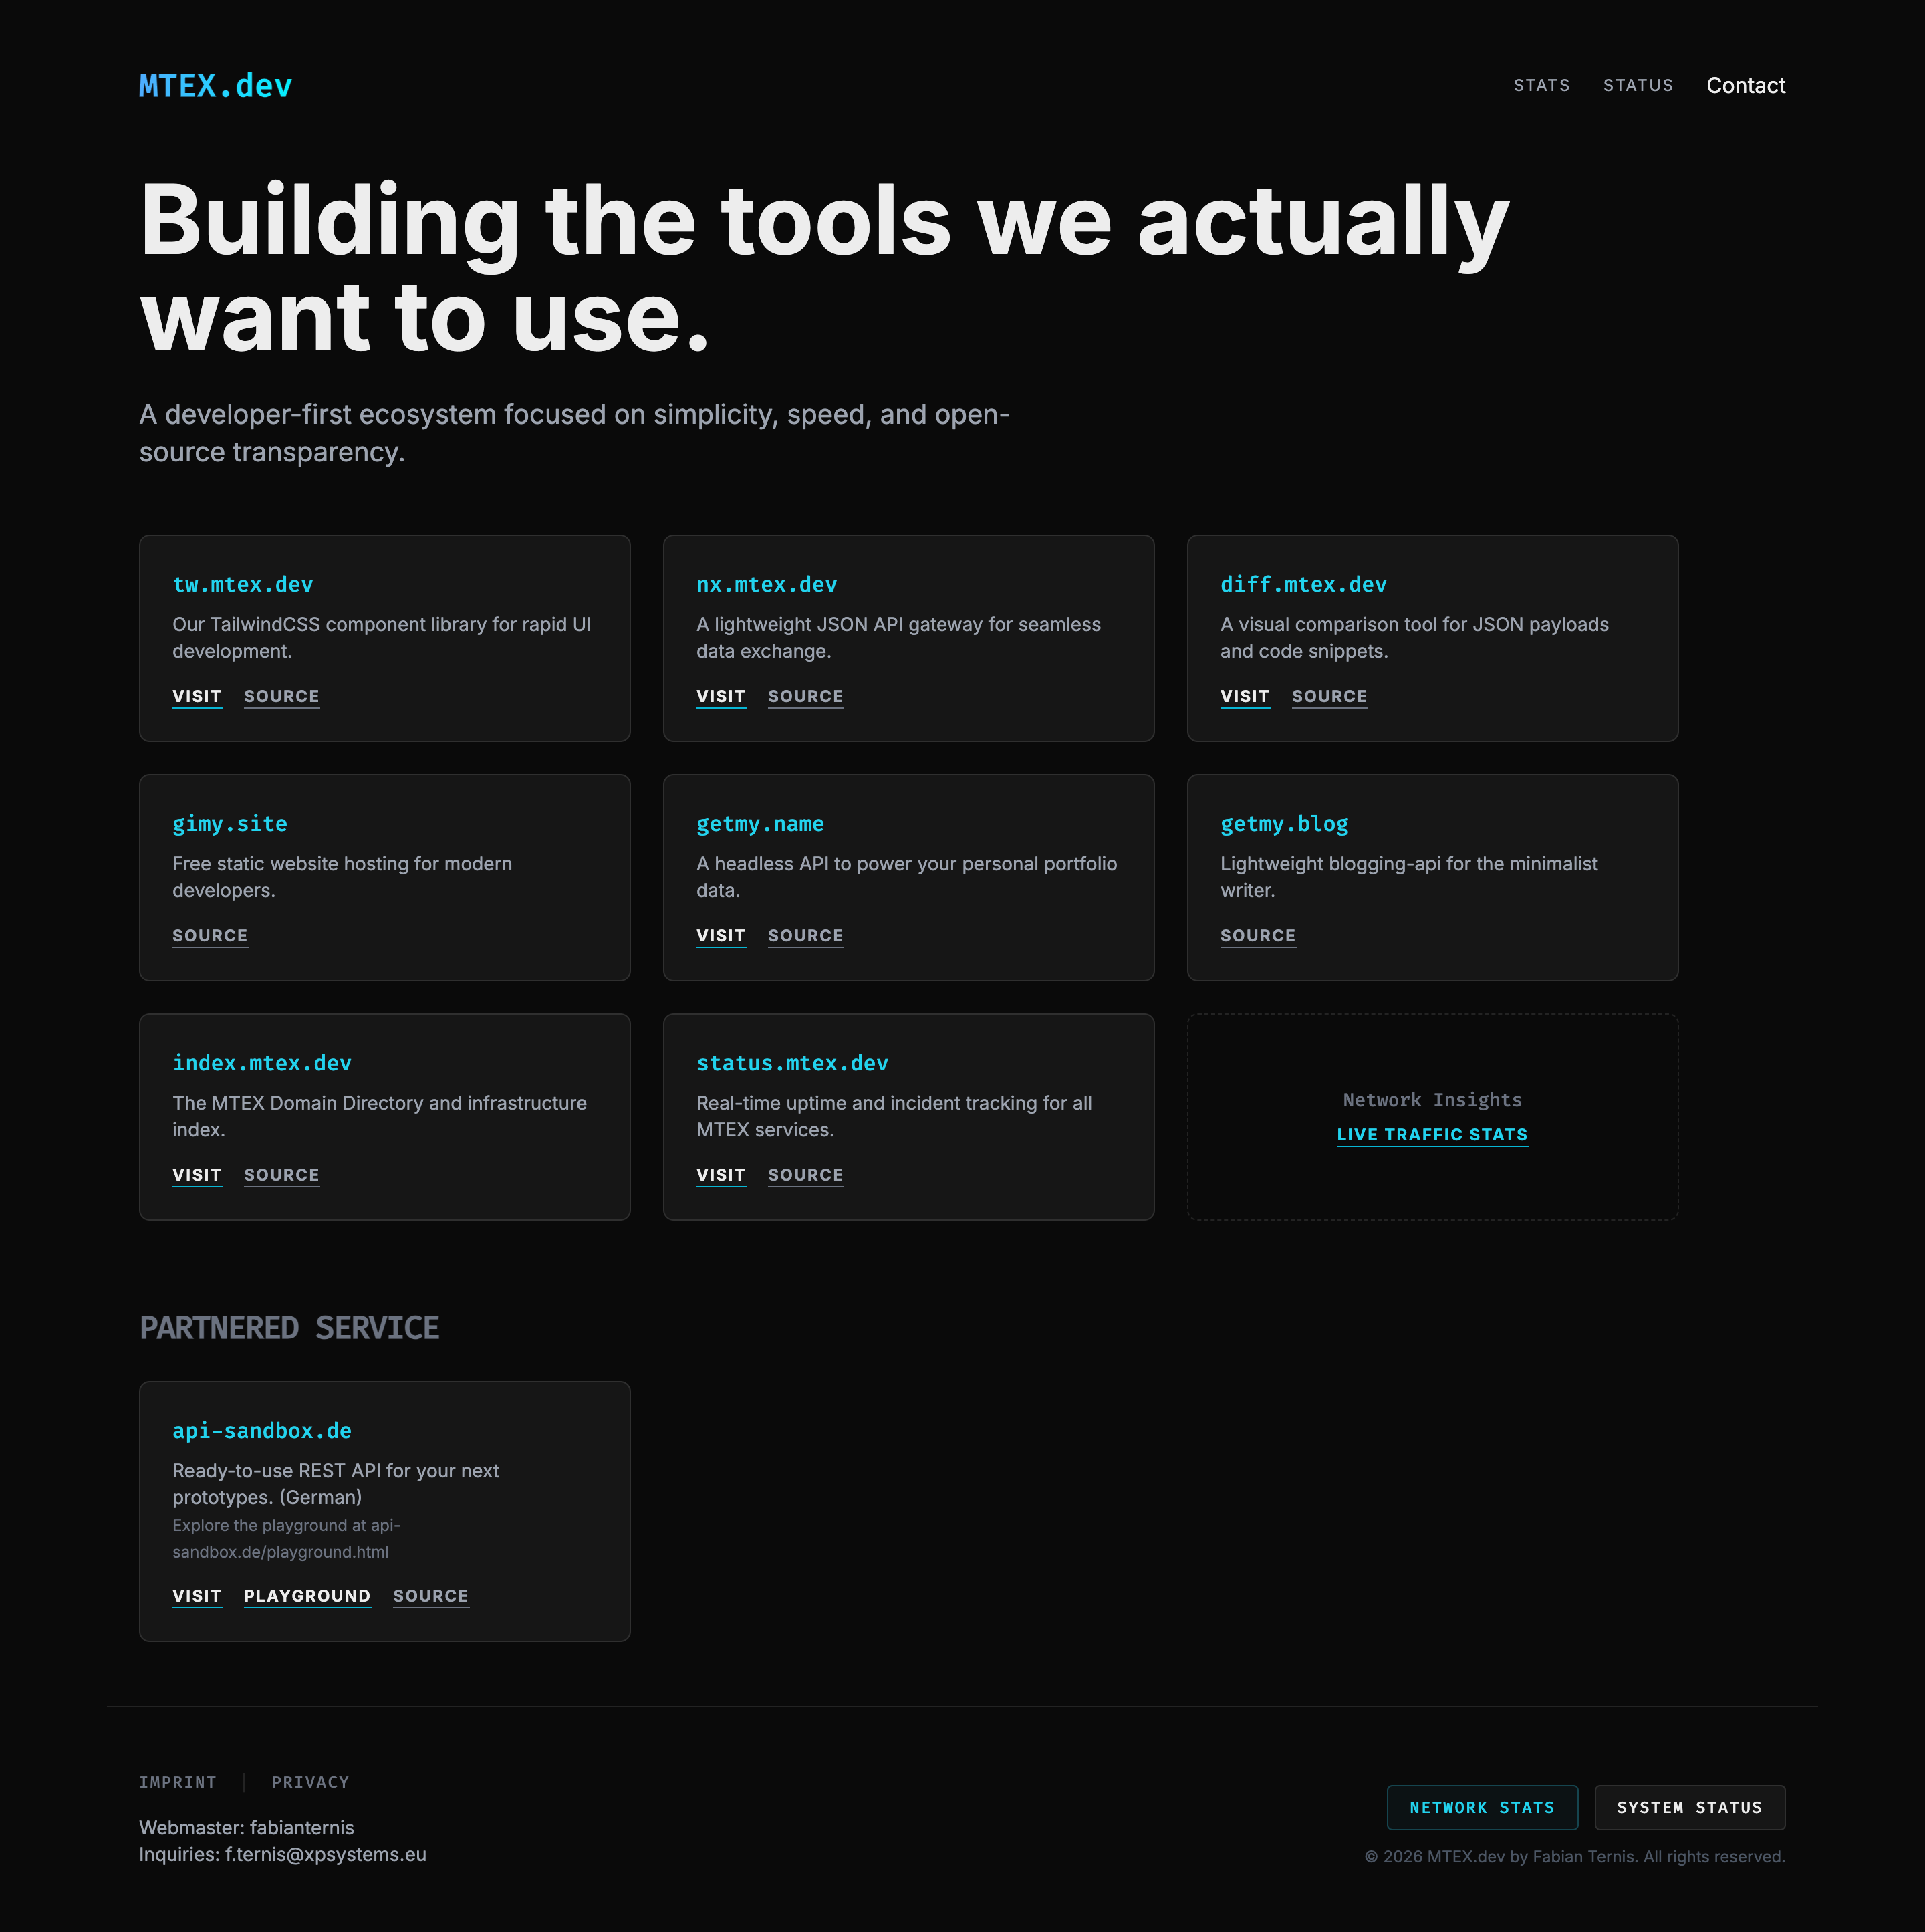View SOURCE for gimy.site hosting
The height and width of the screenshot is (1932, 1925).
210,935
